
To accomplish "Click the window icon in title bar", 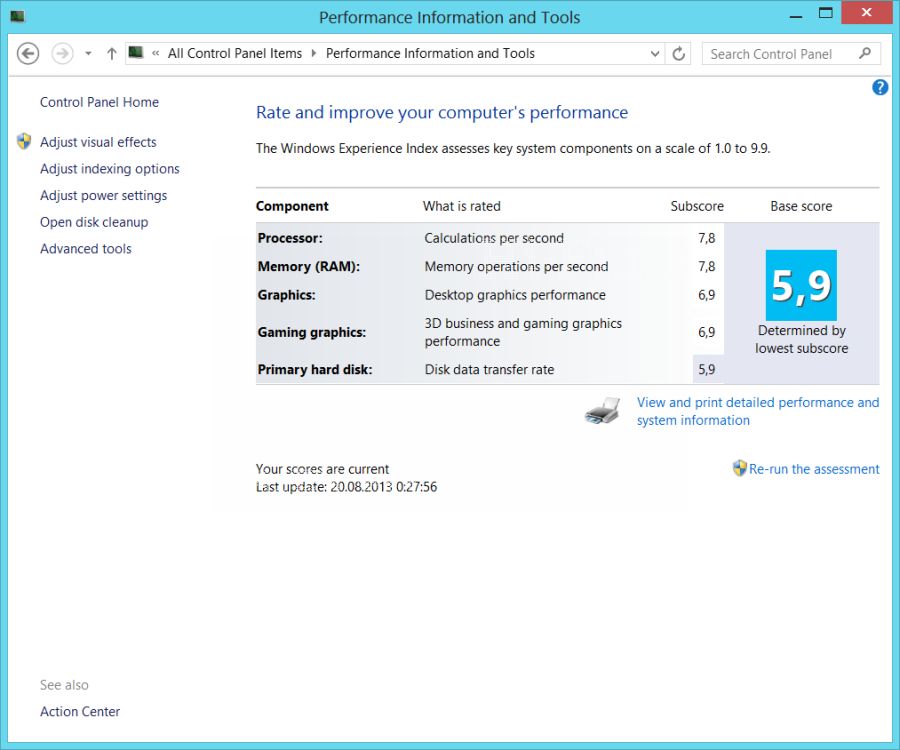I will pos(17,17).
